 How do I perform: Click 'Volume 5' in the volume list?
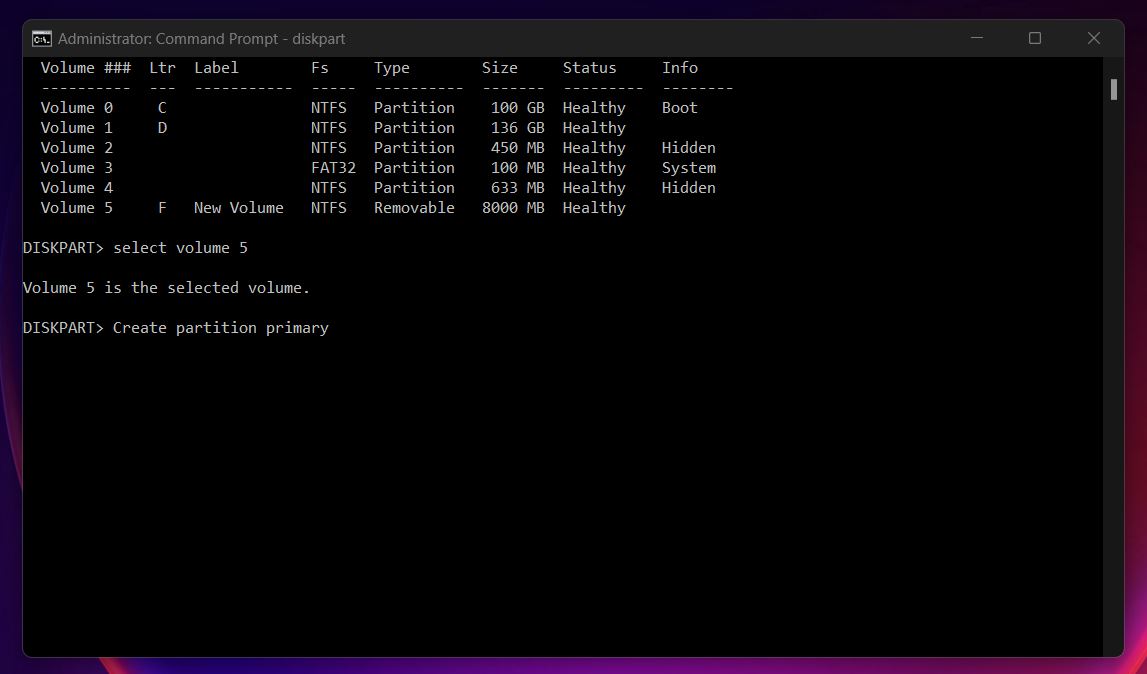coord(77,208)
